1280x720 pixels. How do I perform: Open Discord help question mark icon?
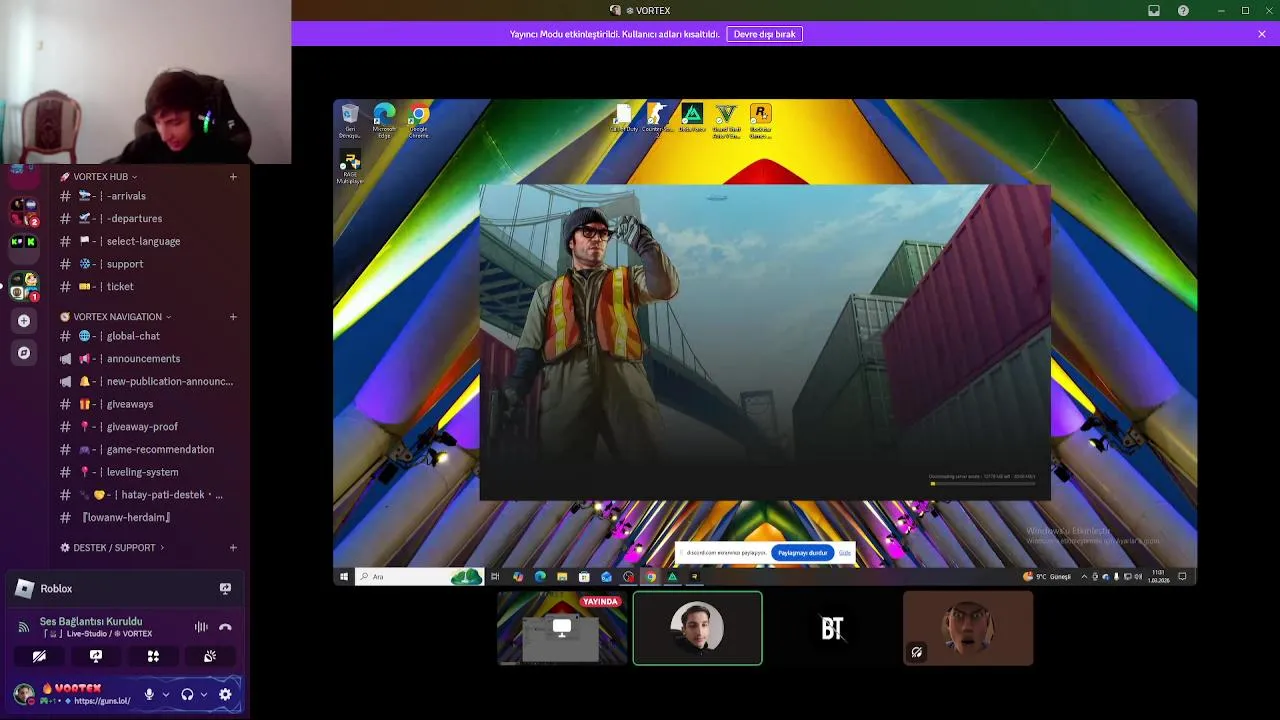pos(1184,11)
